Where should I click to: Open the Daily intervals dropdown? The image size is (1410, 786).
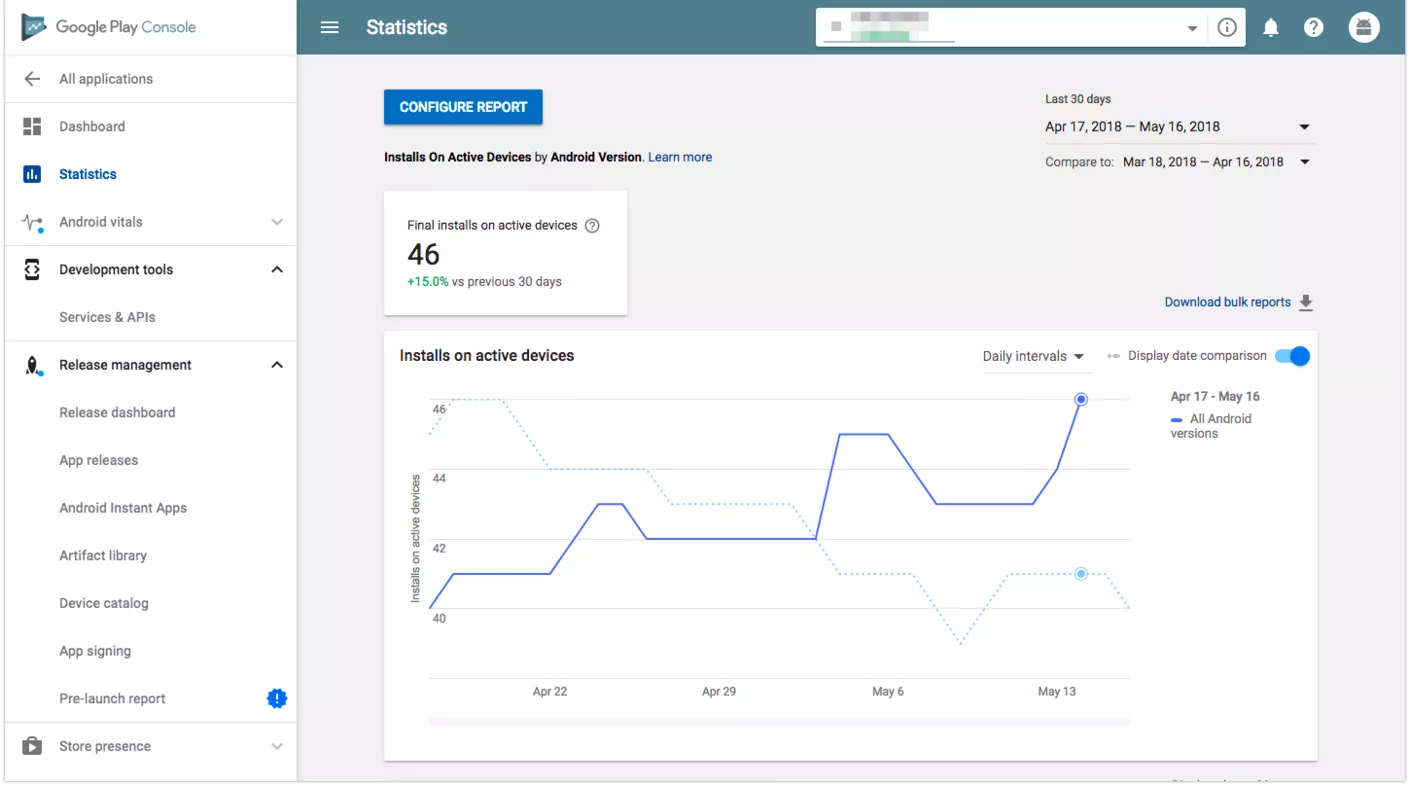tap(1033, 357)
